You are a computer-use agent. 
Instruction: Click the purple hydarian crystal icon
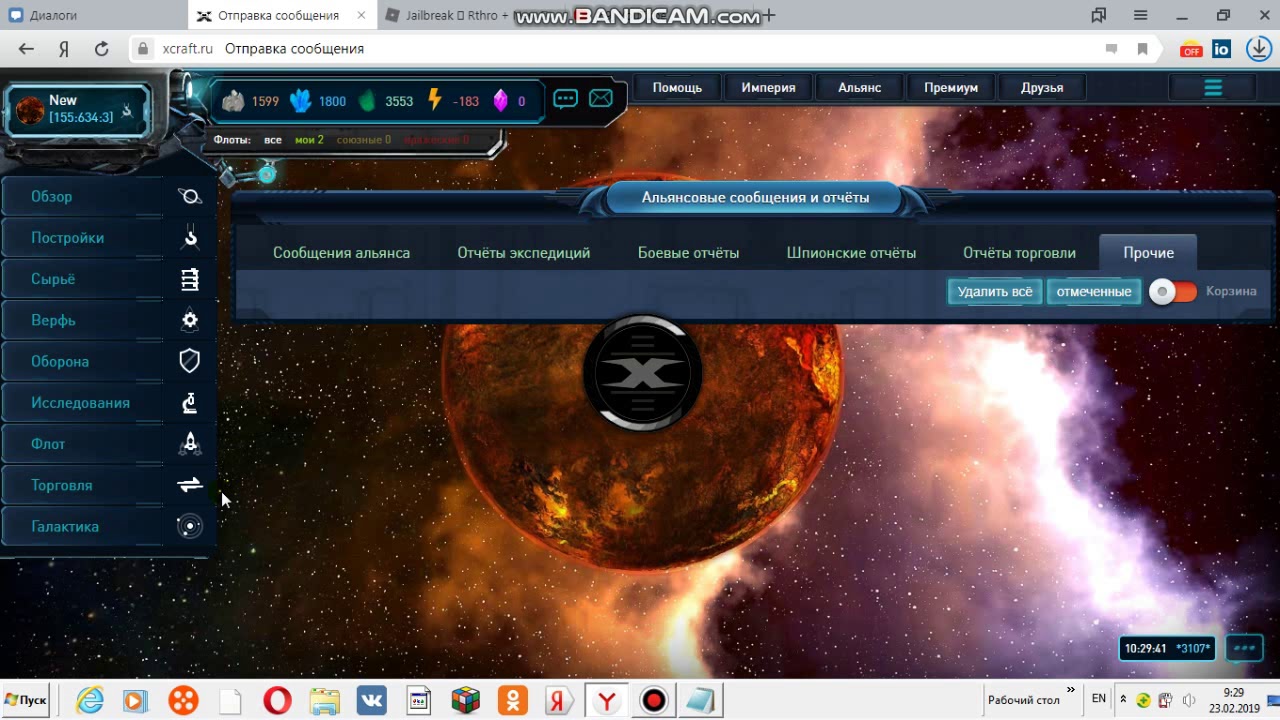(x=500, y=100)
